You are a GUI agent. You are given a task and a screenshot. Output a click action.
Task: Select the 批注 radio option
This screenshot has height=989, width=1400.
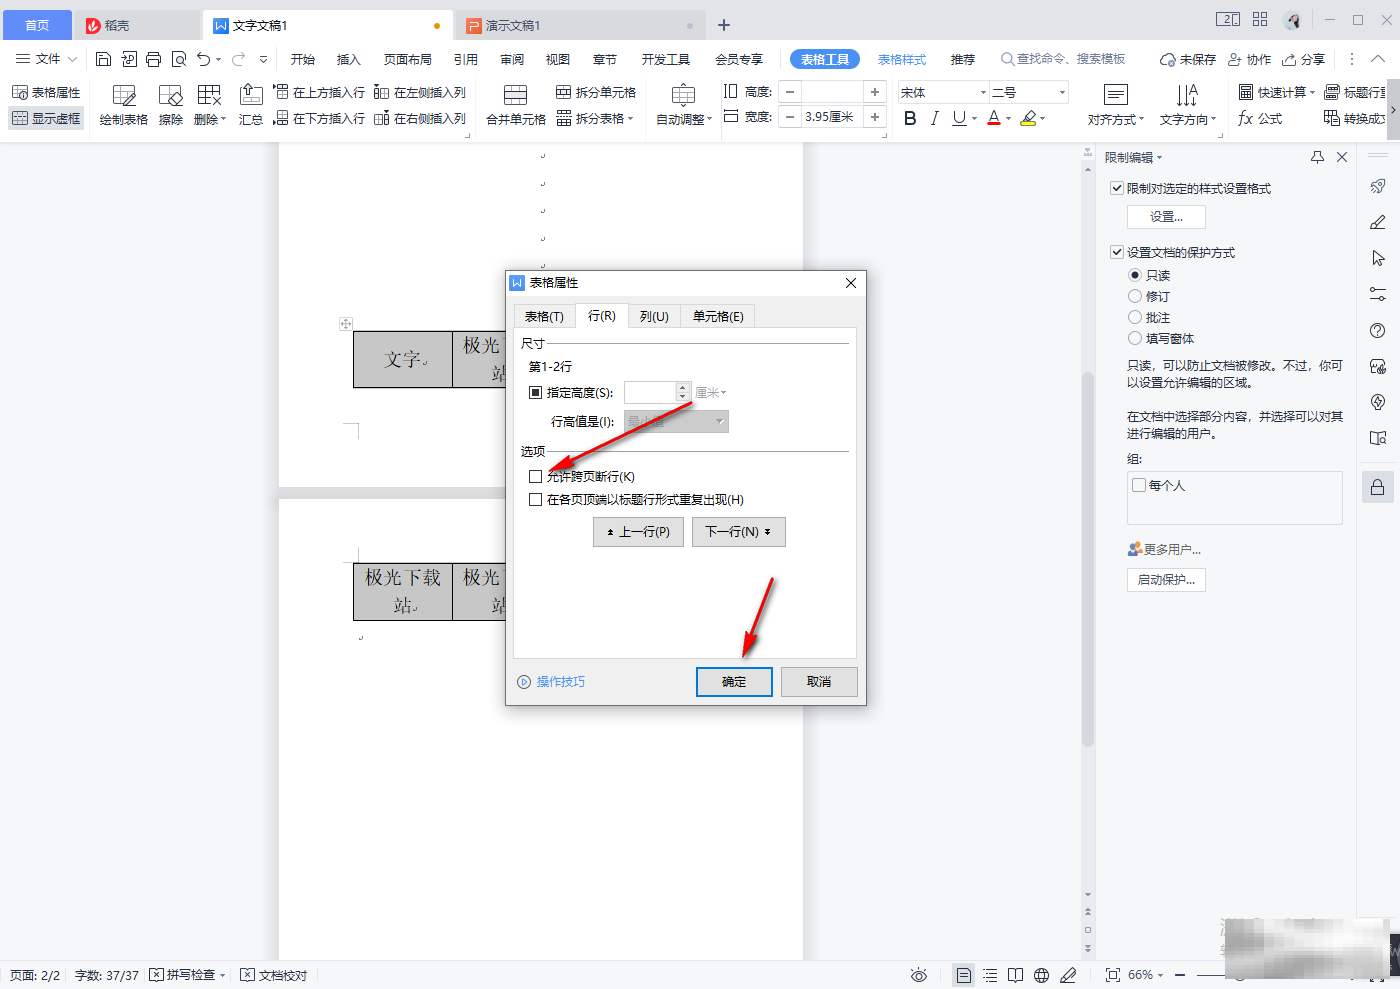[x=1135, y=317]
